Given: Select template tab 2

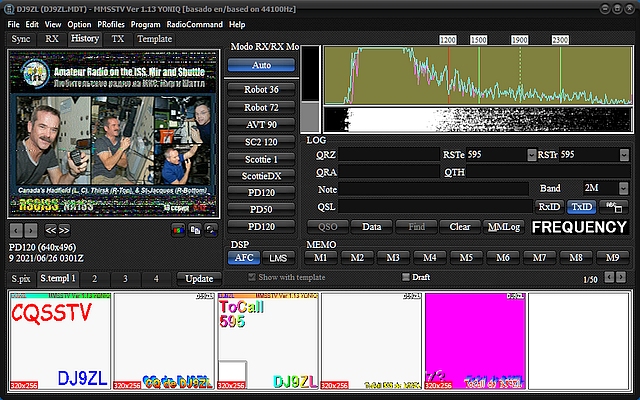Looking at the screenshot, I should 94,279.
